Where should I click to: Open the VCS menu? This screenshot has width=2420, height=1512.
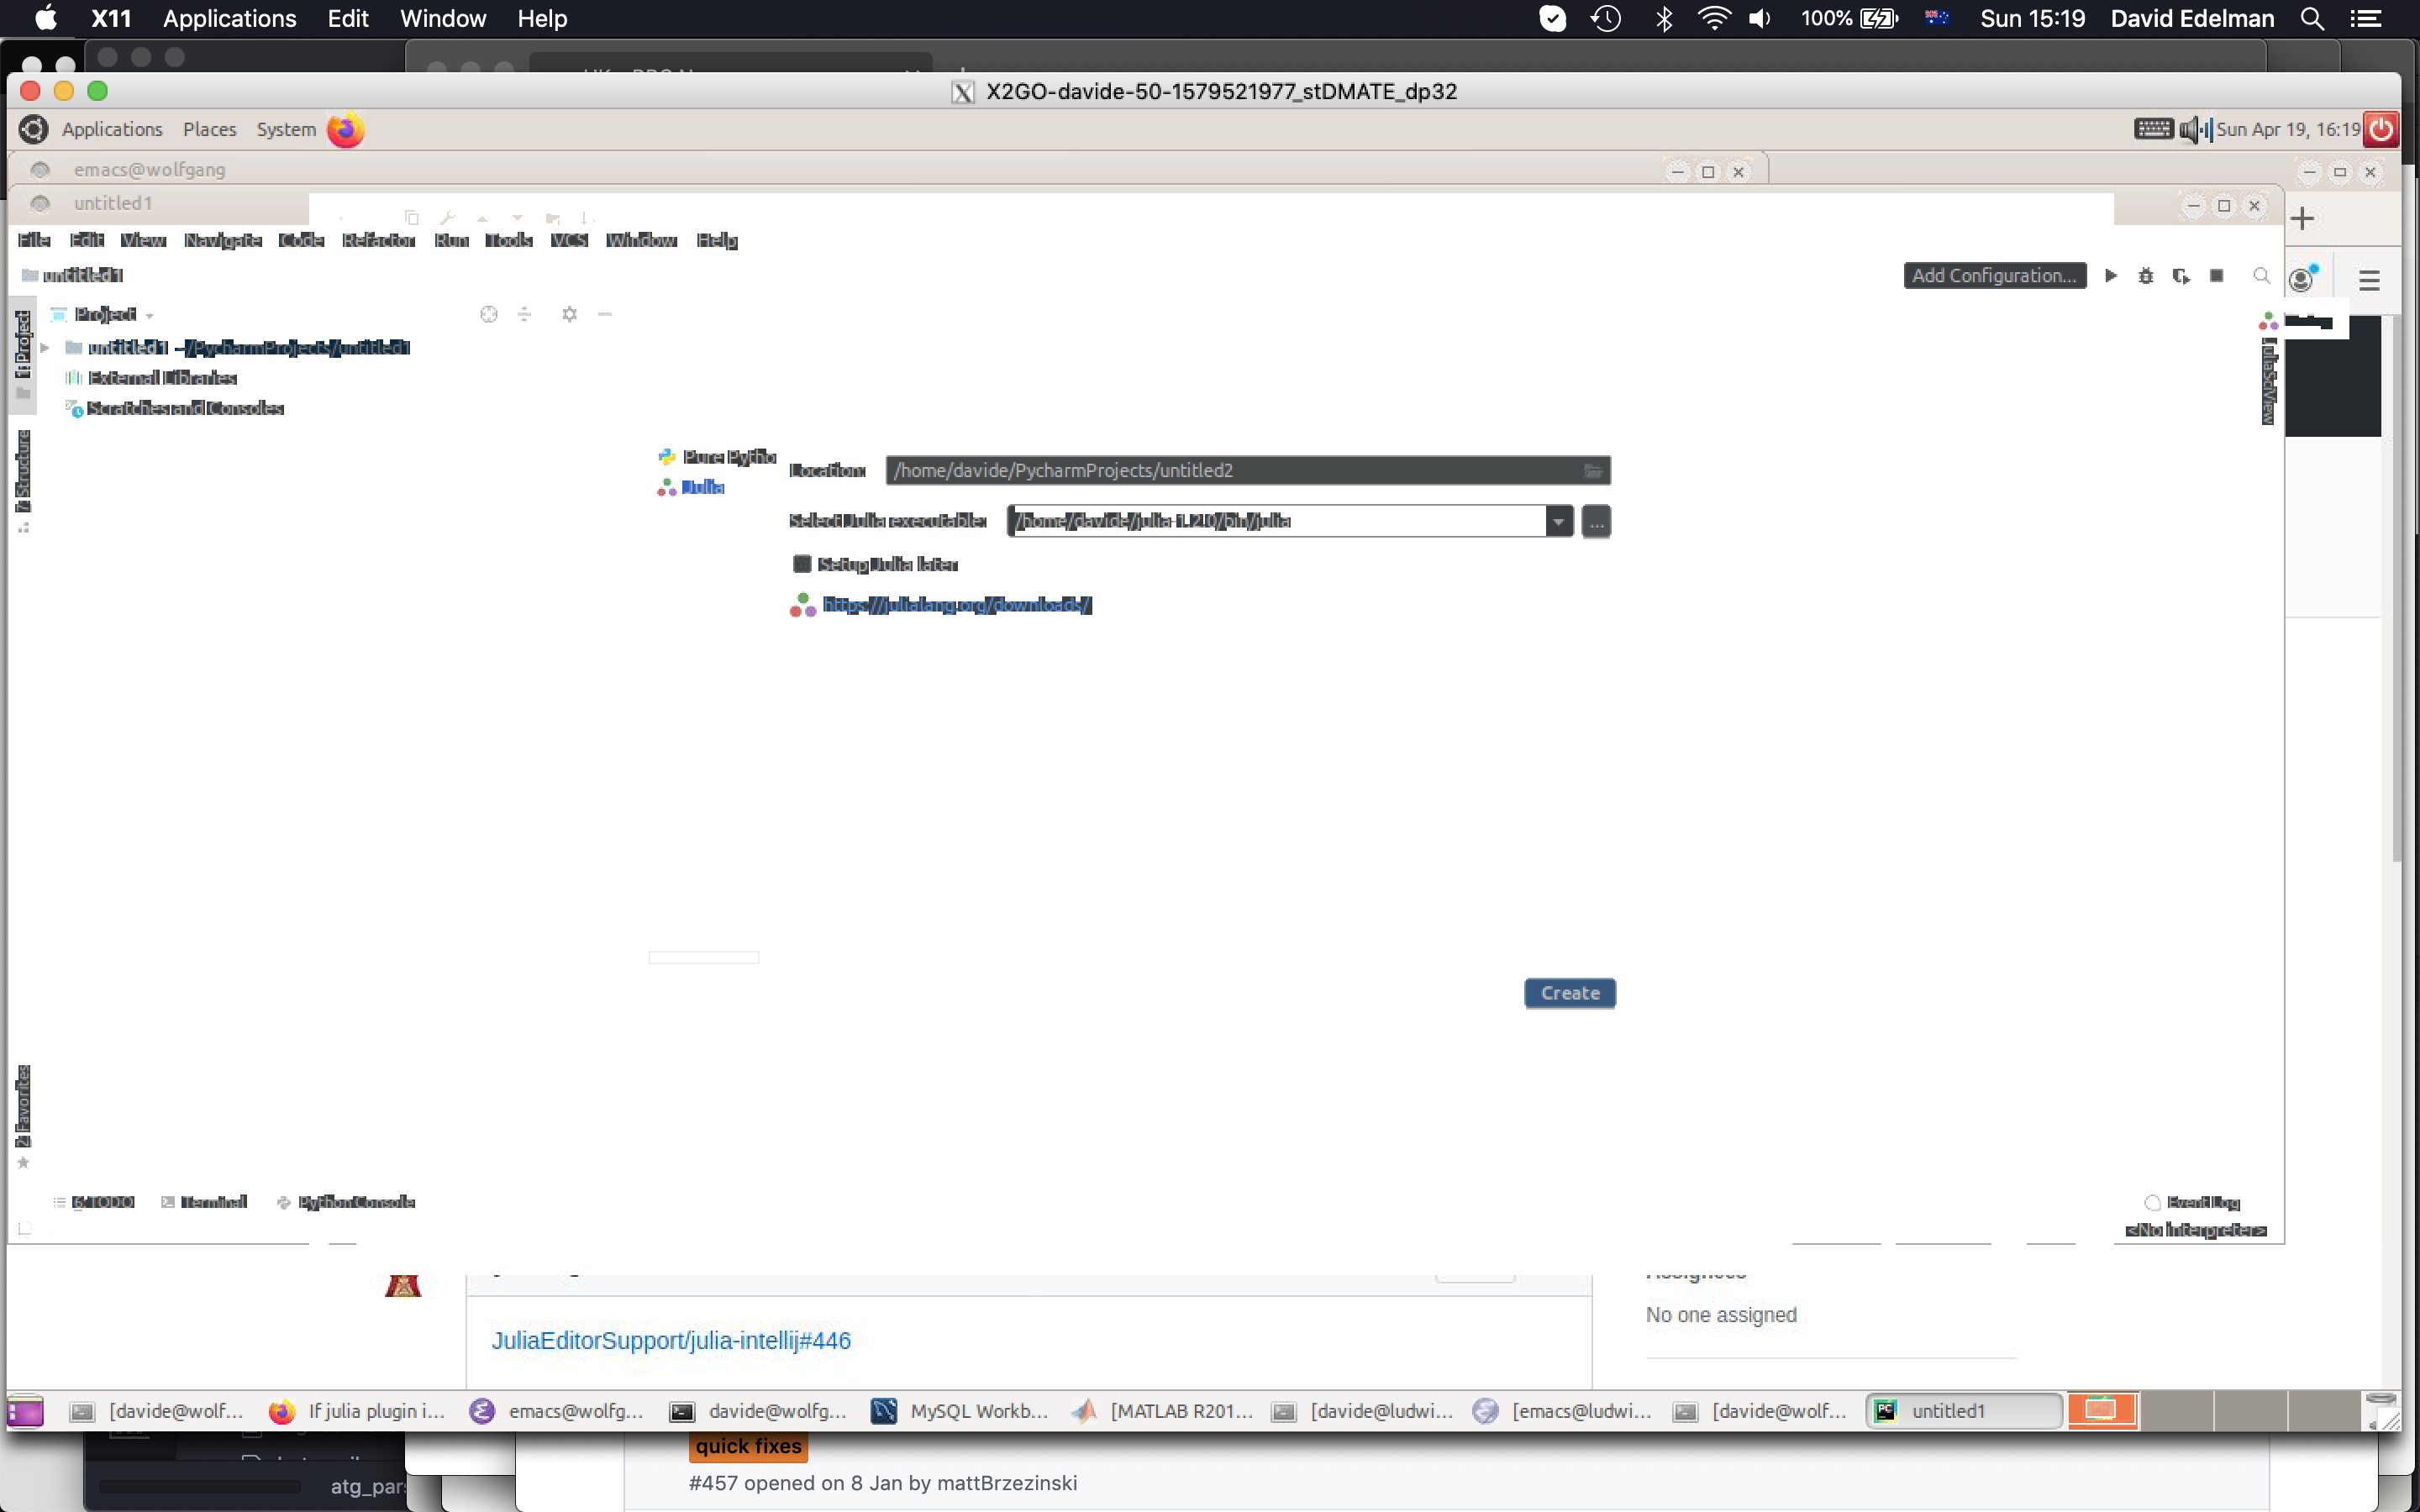pos(569,240)
